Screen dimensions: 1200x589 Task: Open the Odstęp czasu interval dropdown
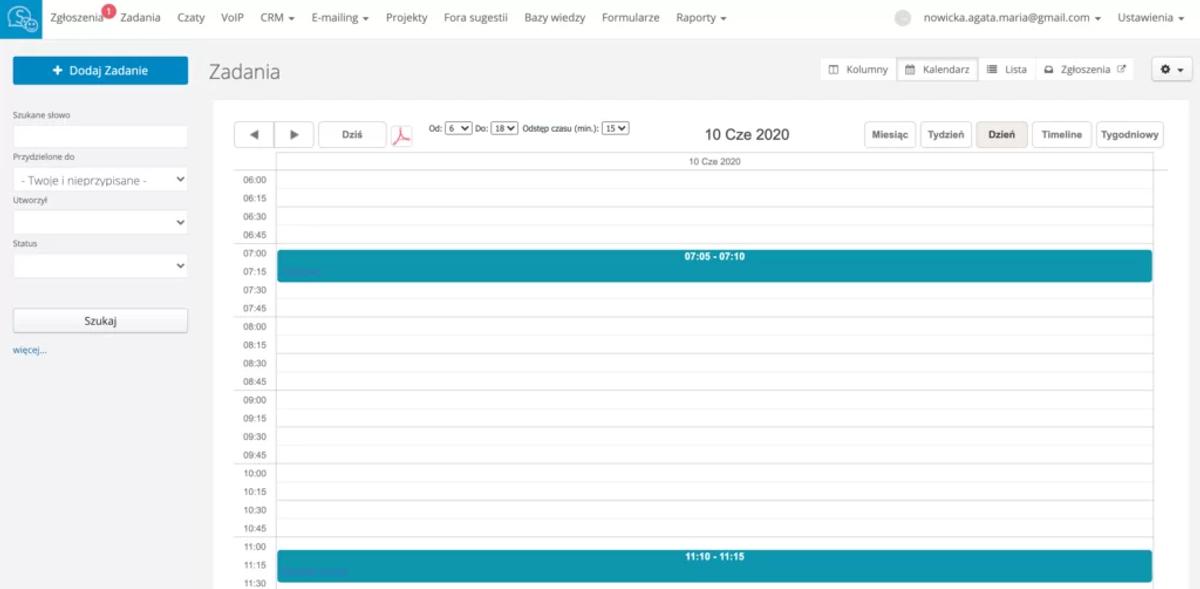point(615,128)
